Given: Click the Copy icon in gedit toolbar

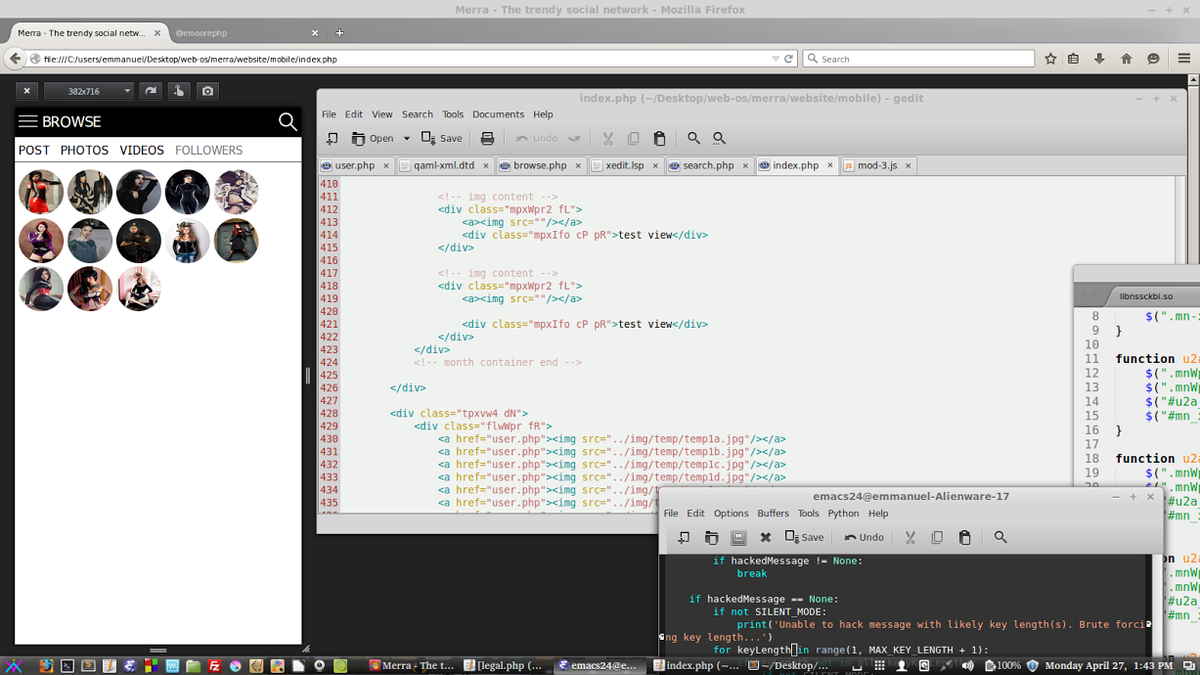Looking at the screenshot, I should pyautogui.click(x=633, y=138).
